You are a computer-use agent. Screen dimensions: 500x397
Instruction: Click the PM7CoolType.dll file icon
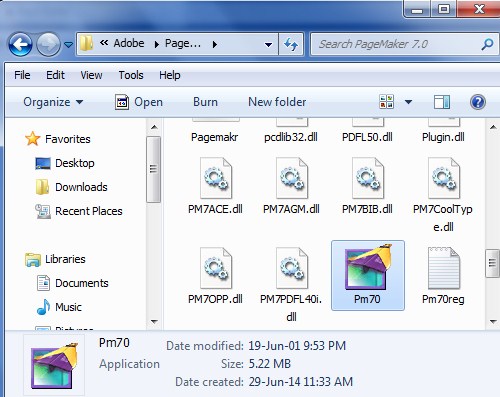444,178
